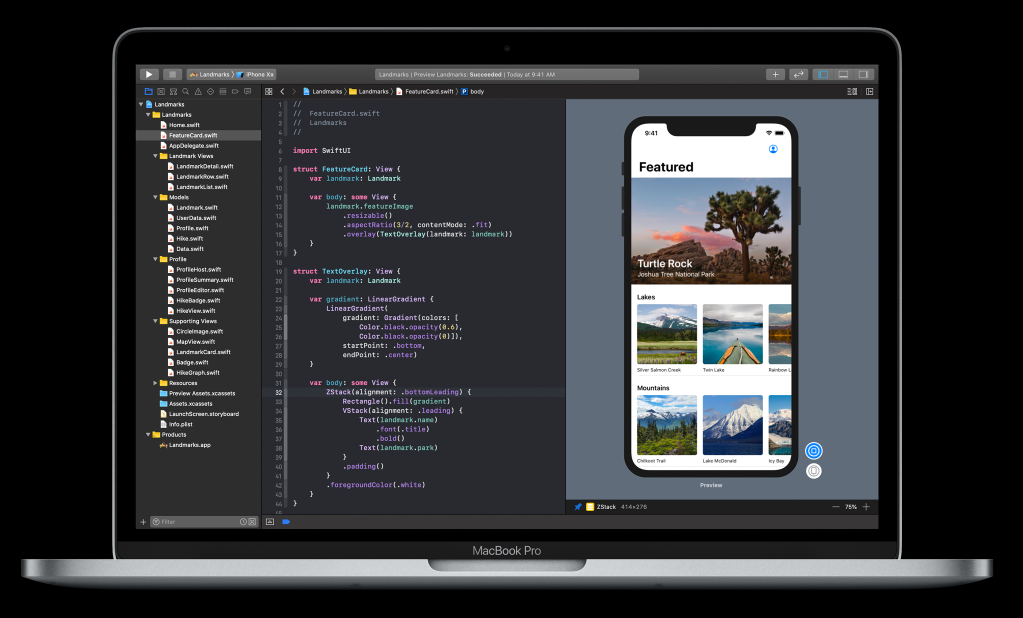This screenshot has width=1023, height=618.
Task: Open the Debug navigator
Action: coord(223,91)
